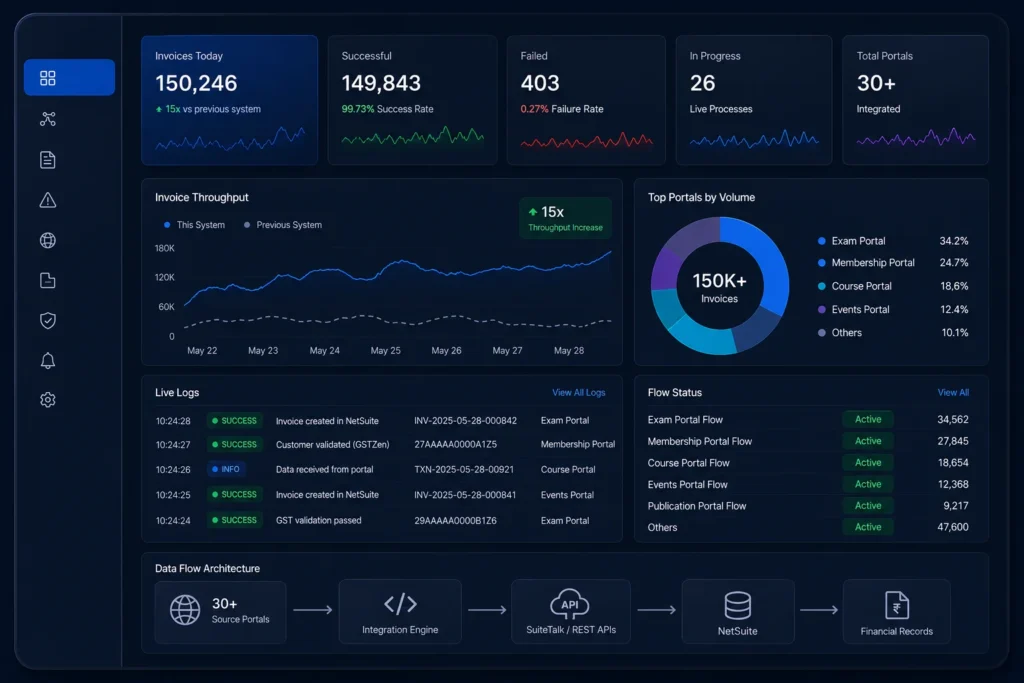
Task: Open the globe portals icon in sidebar
Action: pos(48,240)
